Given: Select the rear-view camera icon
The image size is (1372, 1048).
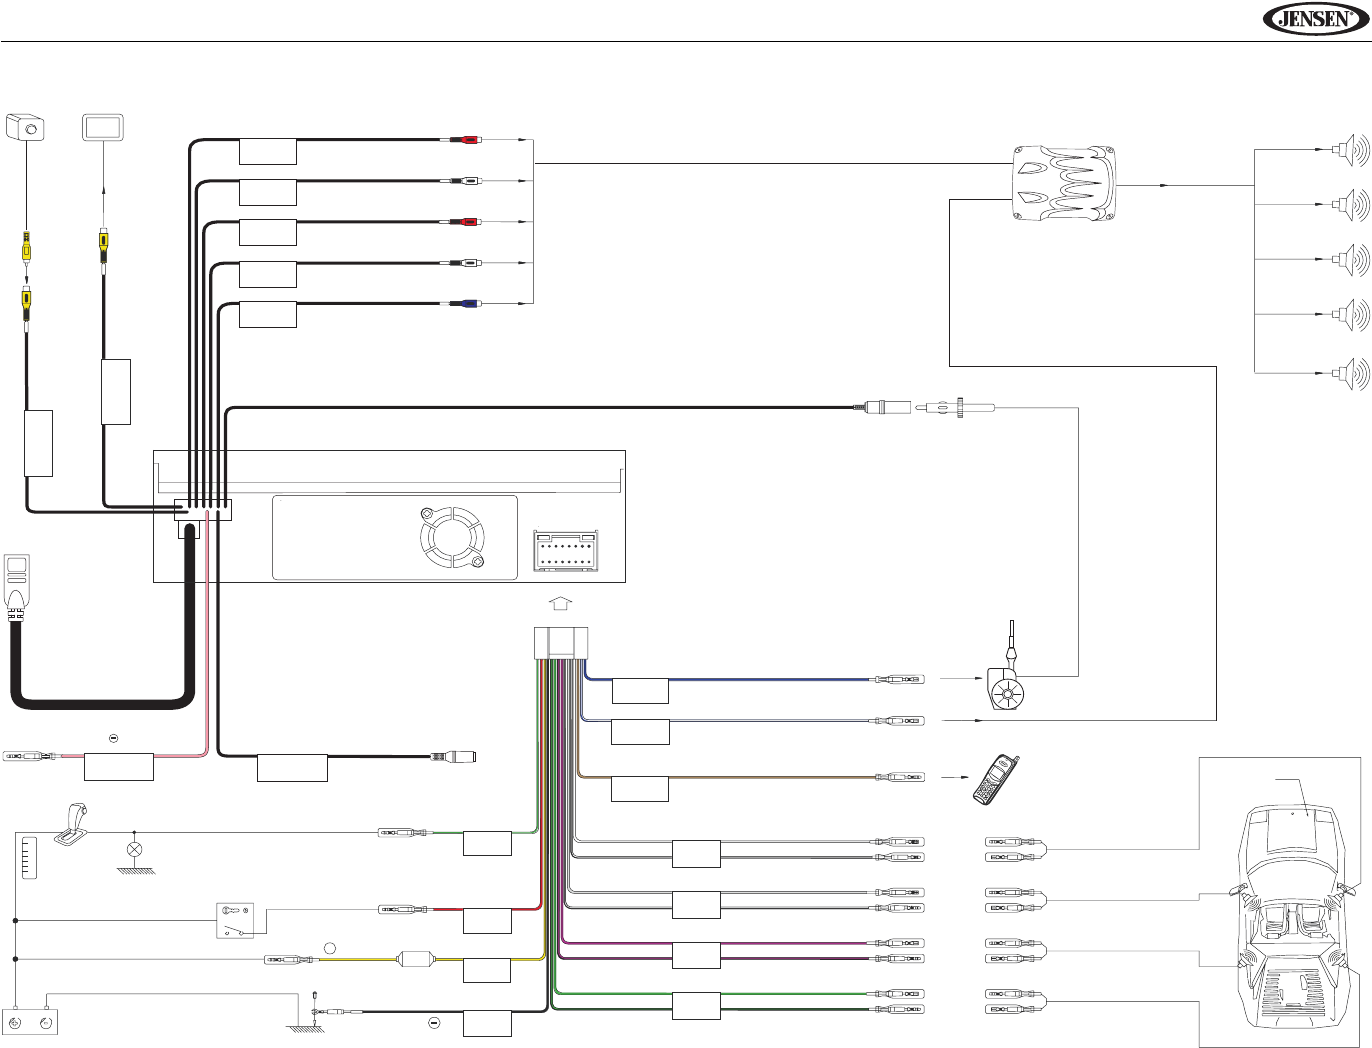Looking at the screenshot, I should tap(25, 127).
